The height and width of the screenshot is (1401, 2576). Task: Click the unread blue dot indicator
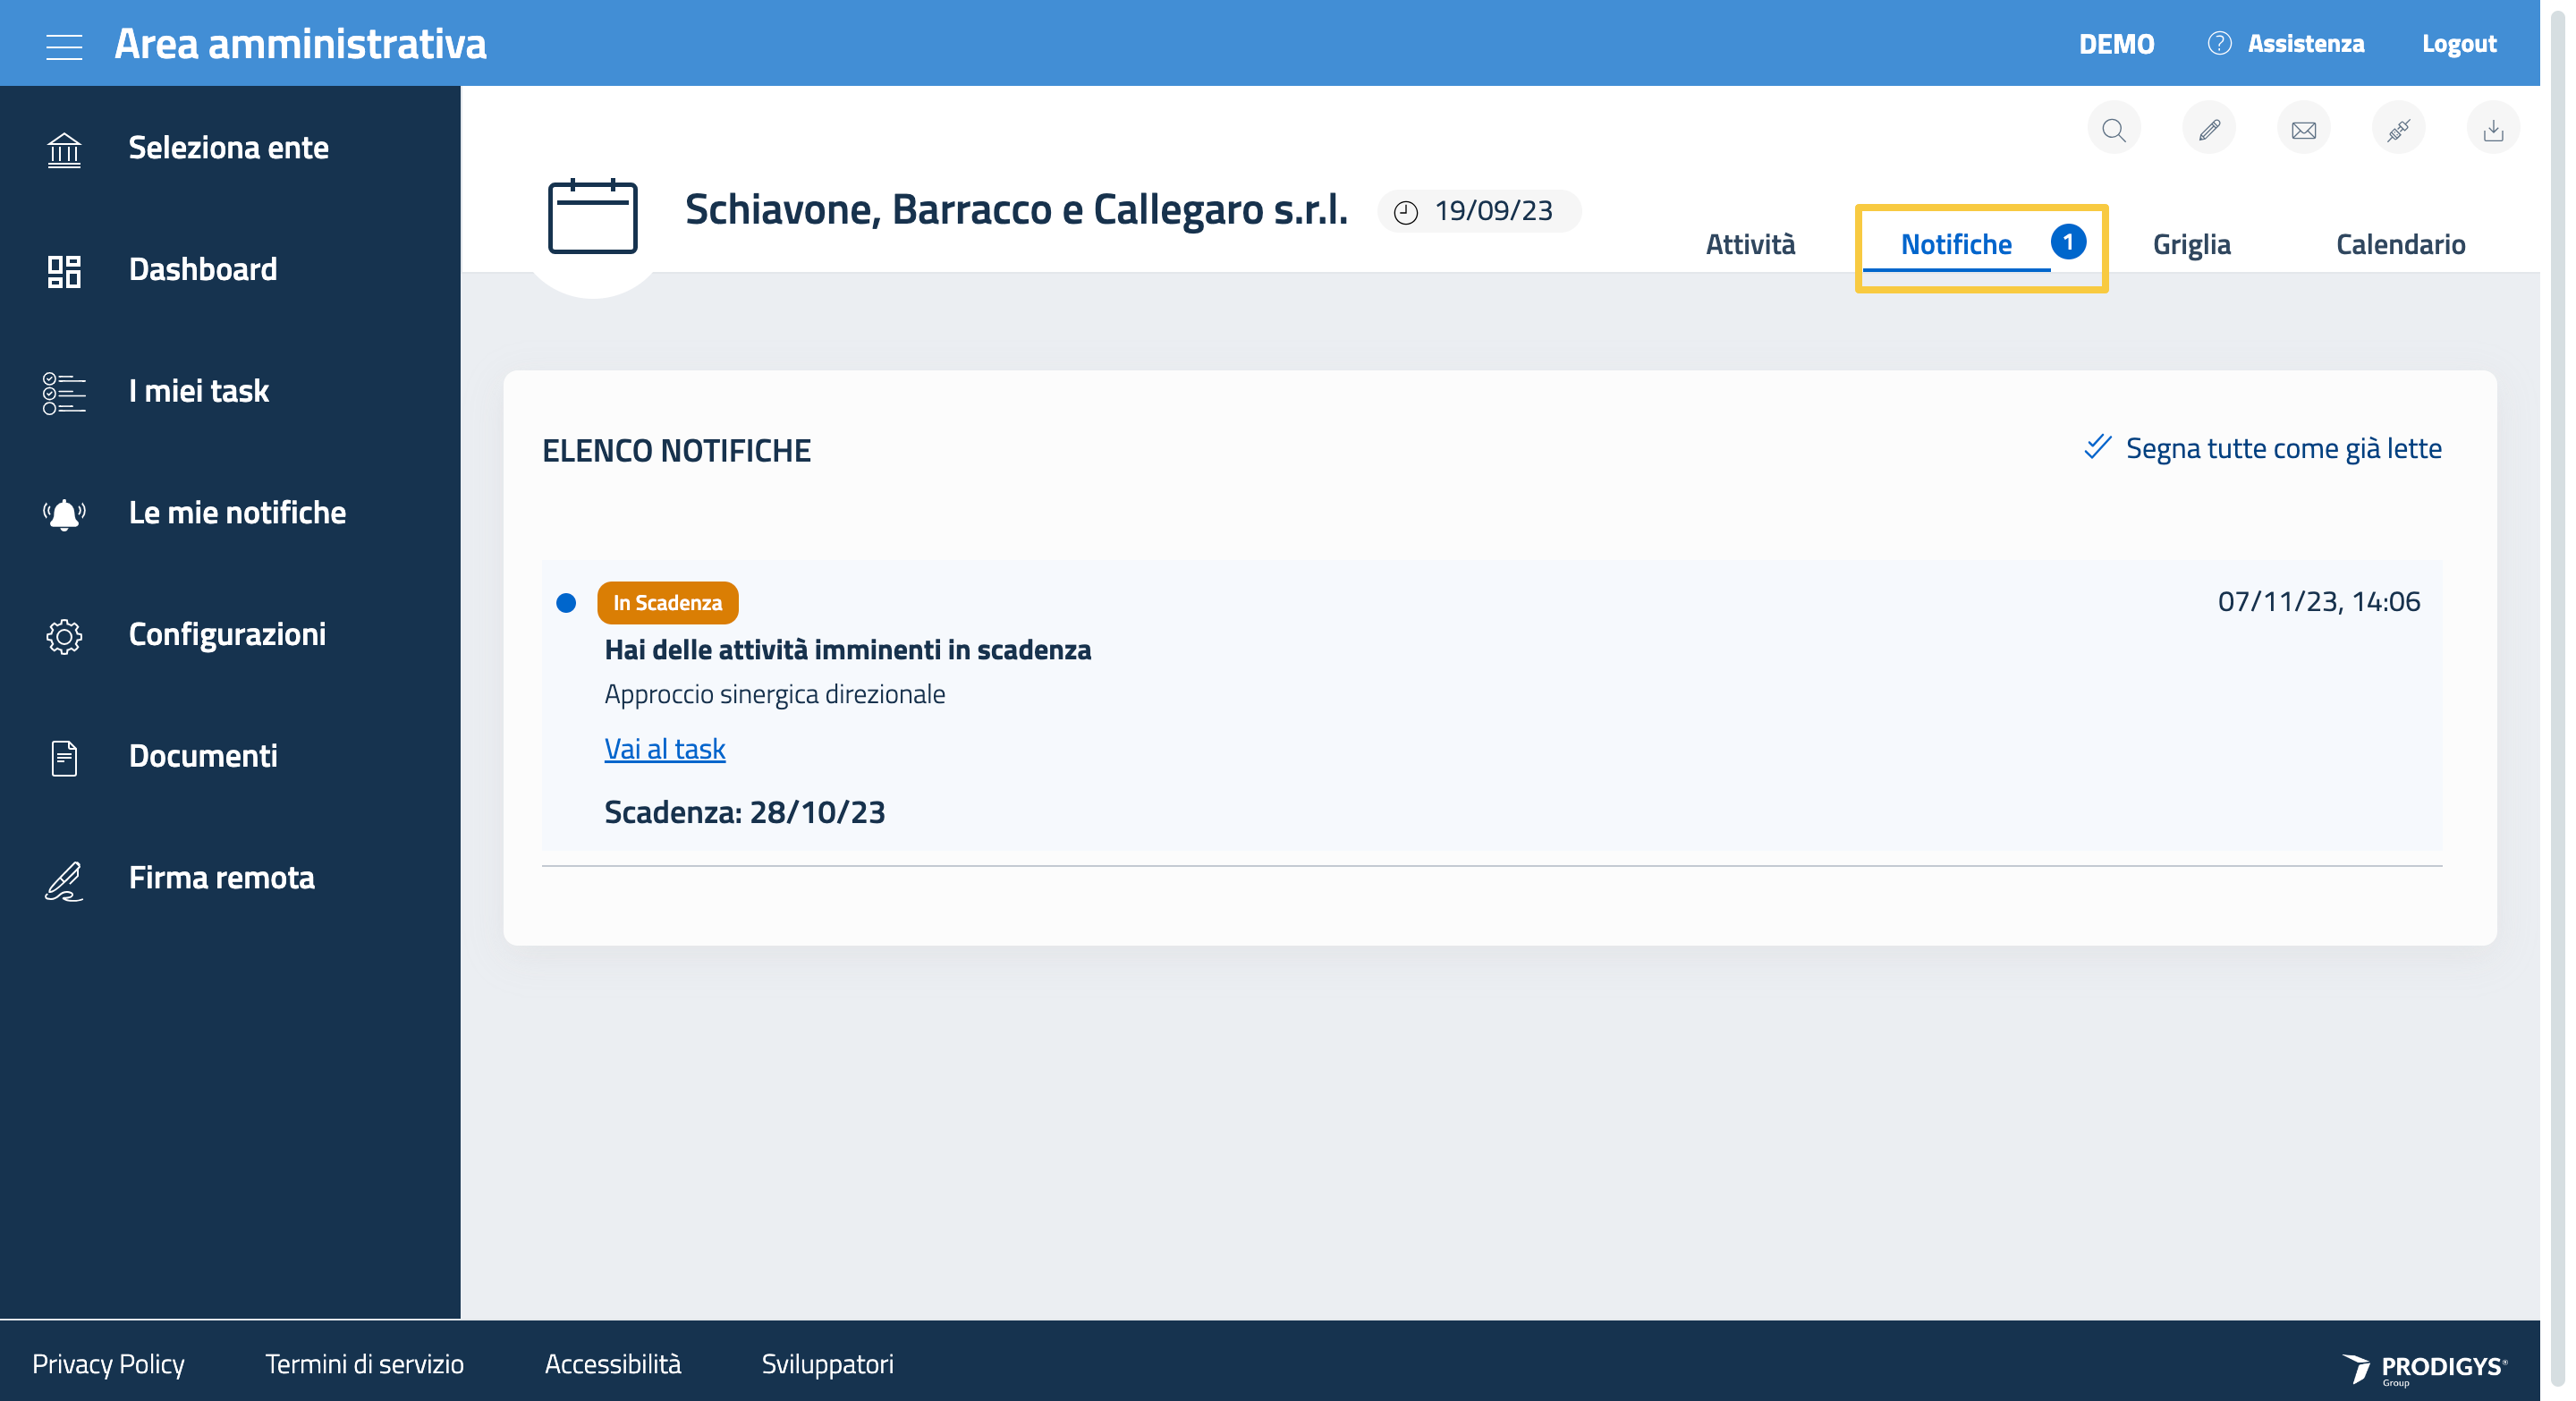[x=566, y=603]
